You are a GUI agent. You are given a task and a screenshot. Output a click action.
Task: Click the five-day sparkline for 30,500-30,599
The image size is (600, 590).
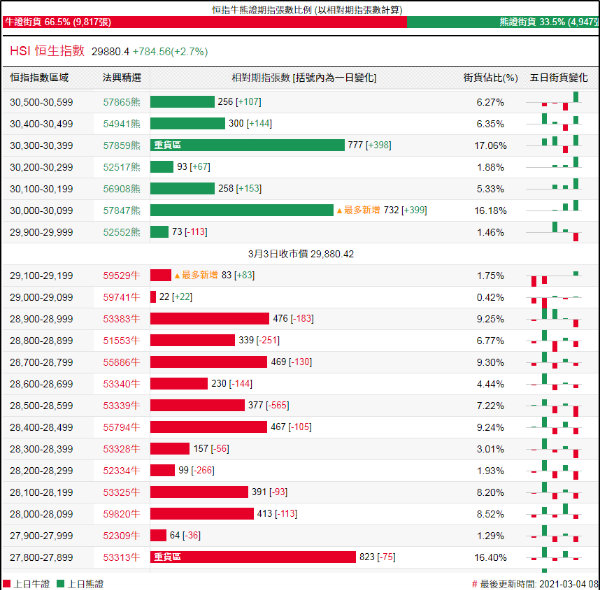[554, 101]
